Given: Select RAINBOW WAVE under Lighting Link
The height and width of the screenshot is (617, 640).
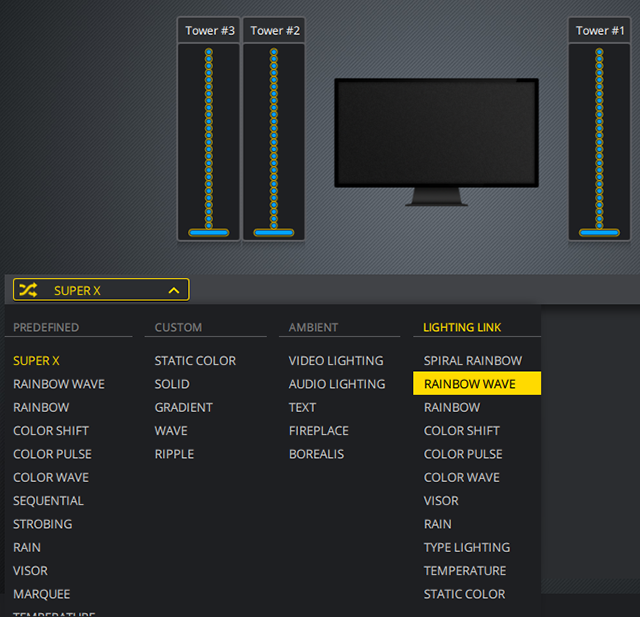Looking at the screenshot, I should (x=470, y=384).
